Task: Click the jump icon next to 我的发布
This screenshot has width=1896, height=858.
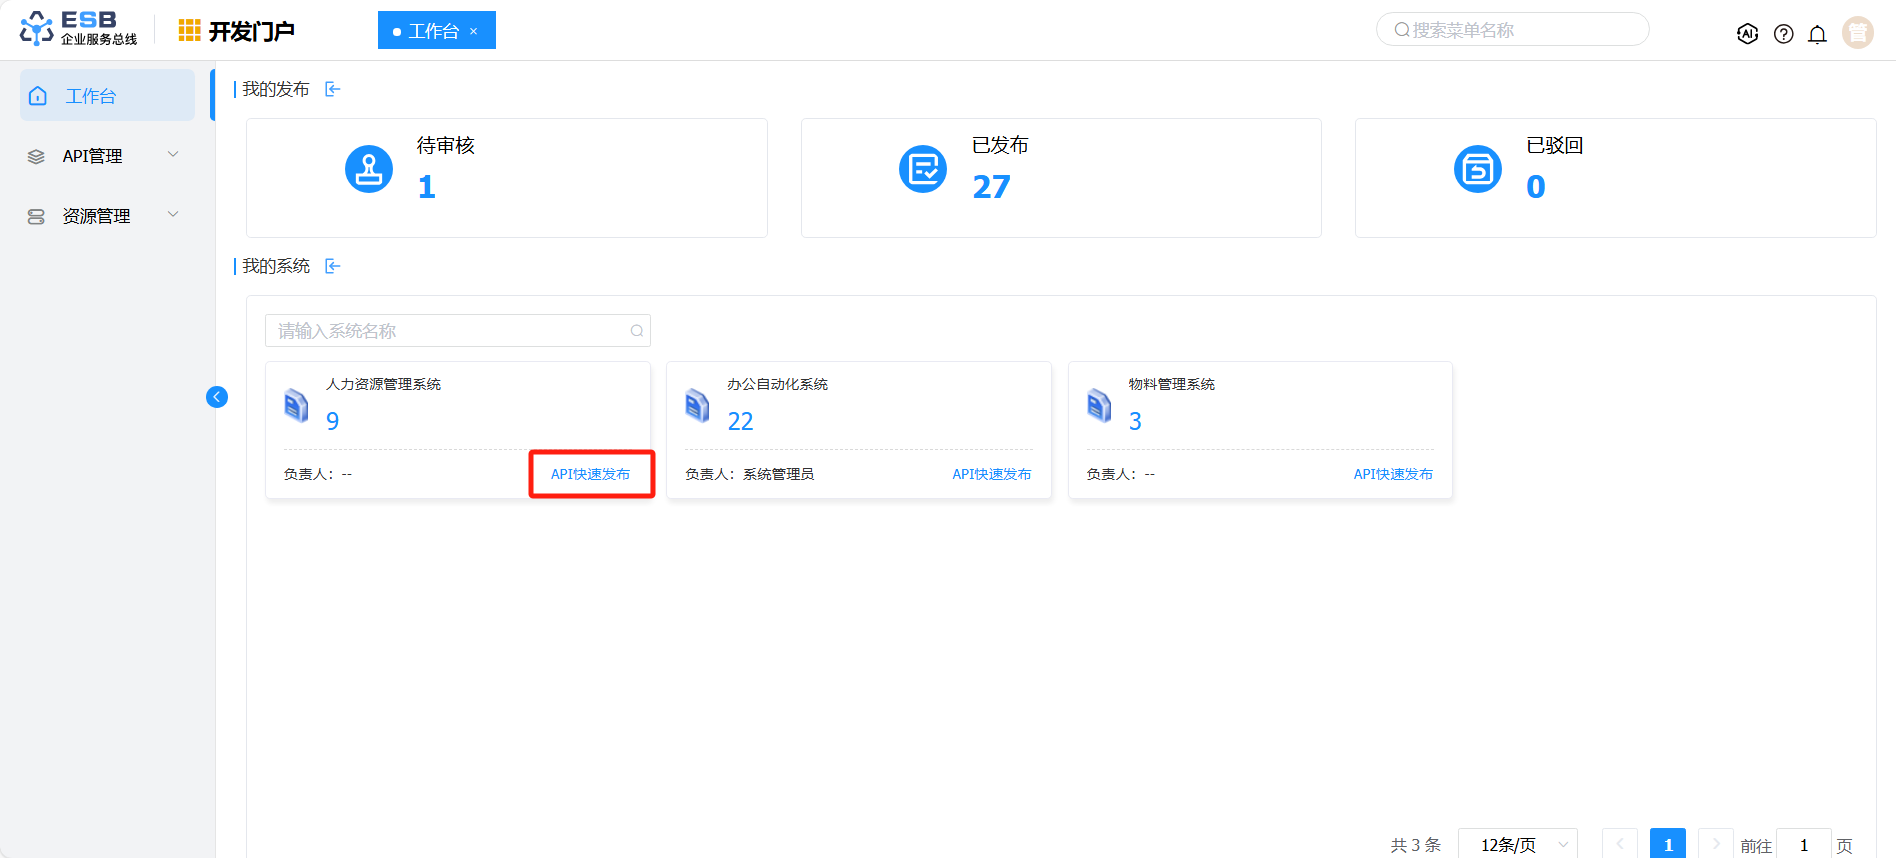Action: pos(333,90)
